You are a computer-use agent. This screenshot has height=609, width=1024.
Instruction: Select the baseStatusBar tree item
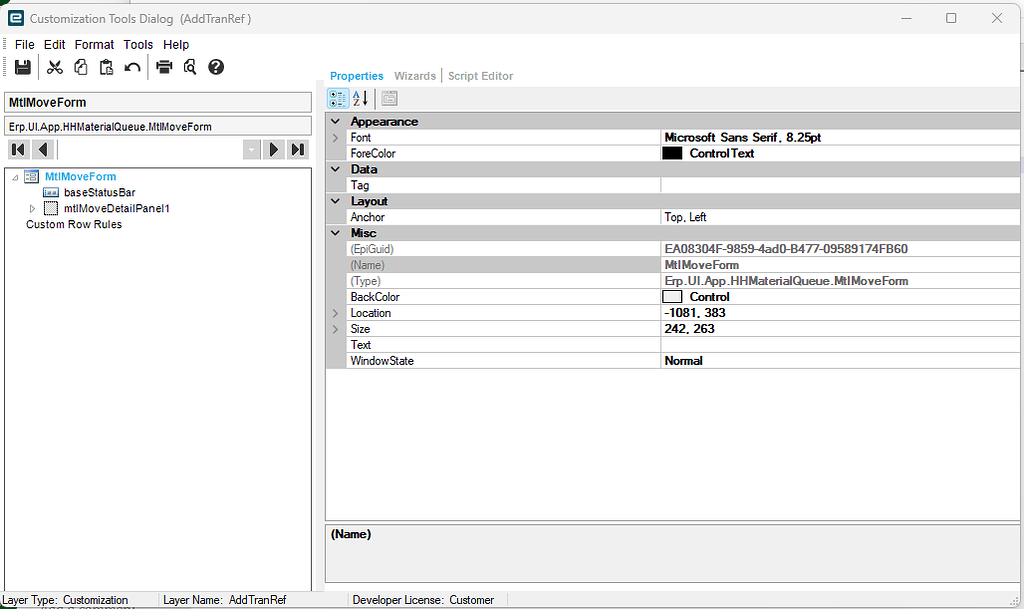pyautogui.click(x=99, y=192)
